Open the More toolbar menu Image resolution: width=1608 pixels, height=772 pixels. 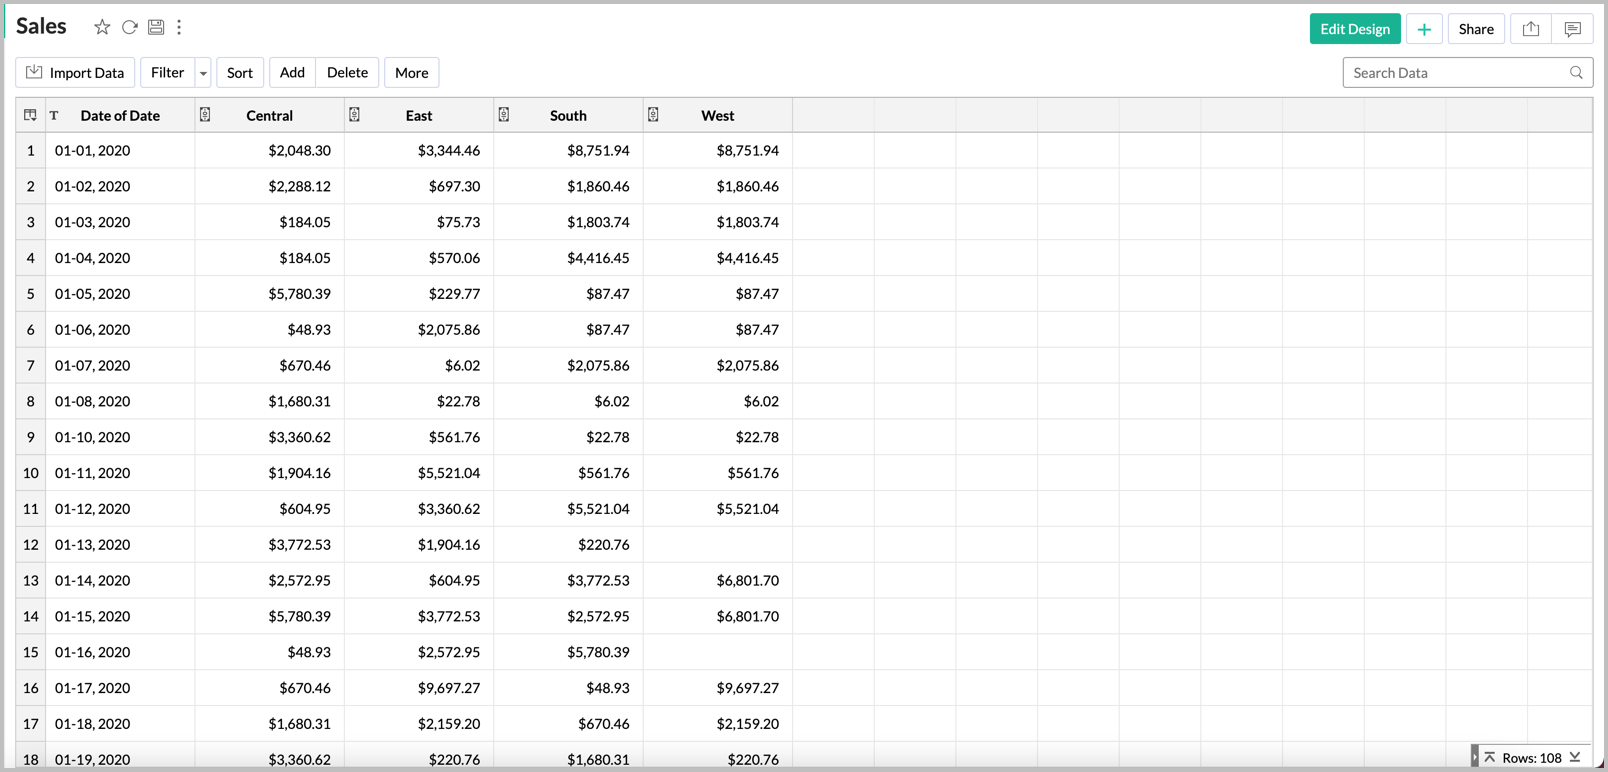point(411,73)
